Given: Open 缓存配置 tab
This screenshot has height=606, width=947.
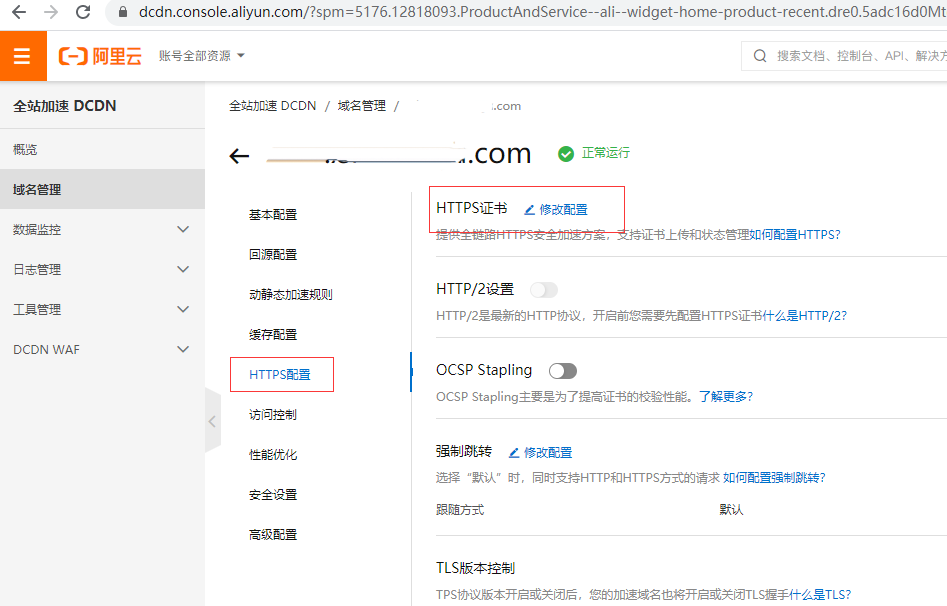Looking at the screenshot, I should click(273, 334).
